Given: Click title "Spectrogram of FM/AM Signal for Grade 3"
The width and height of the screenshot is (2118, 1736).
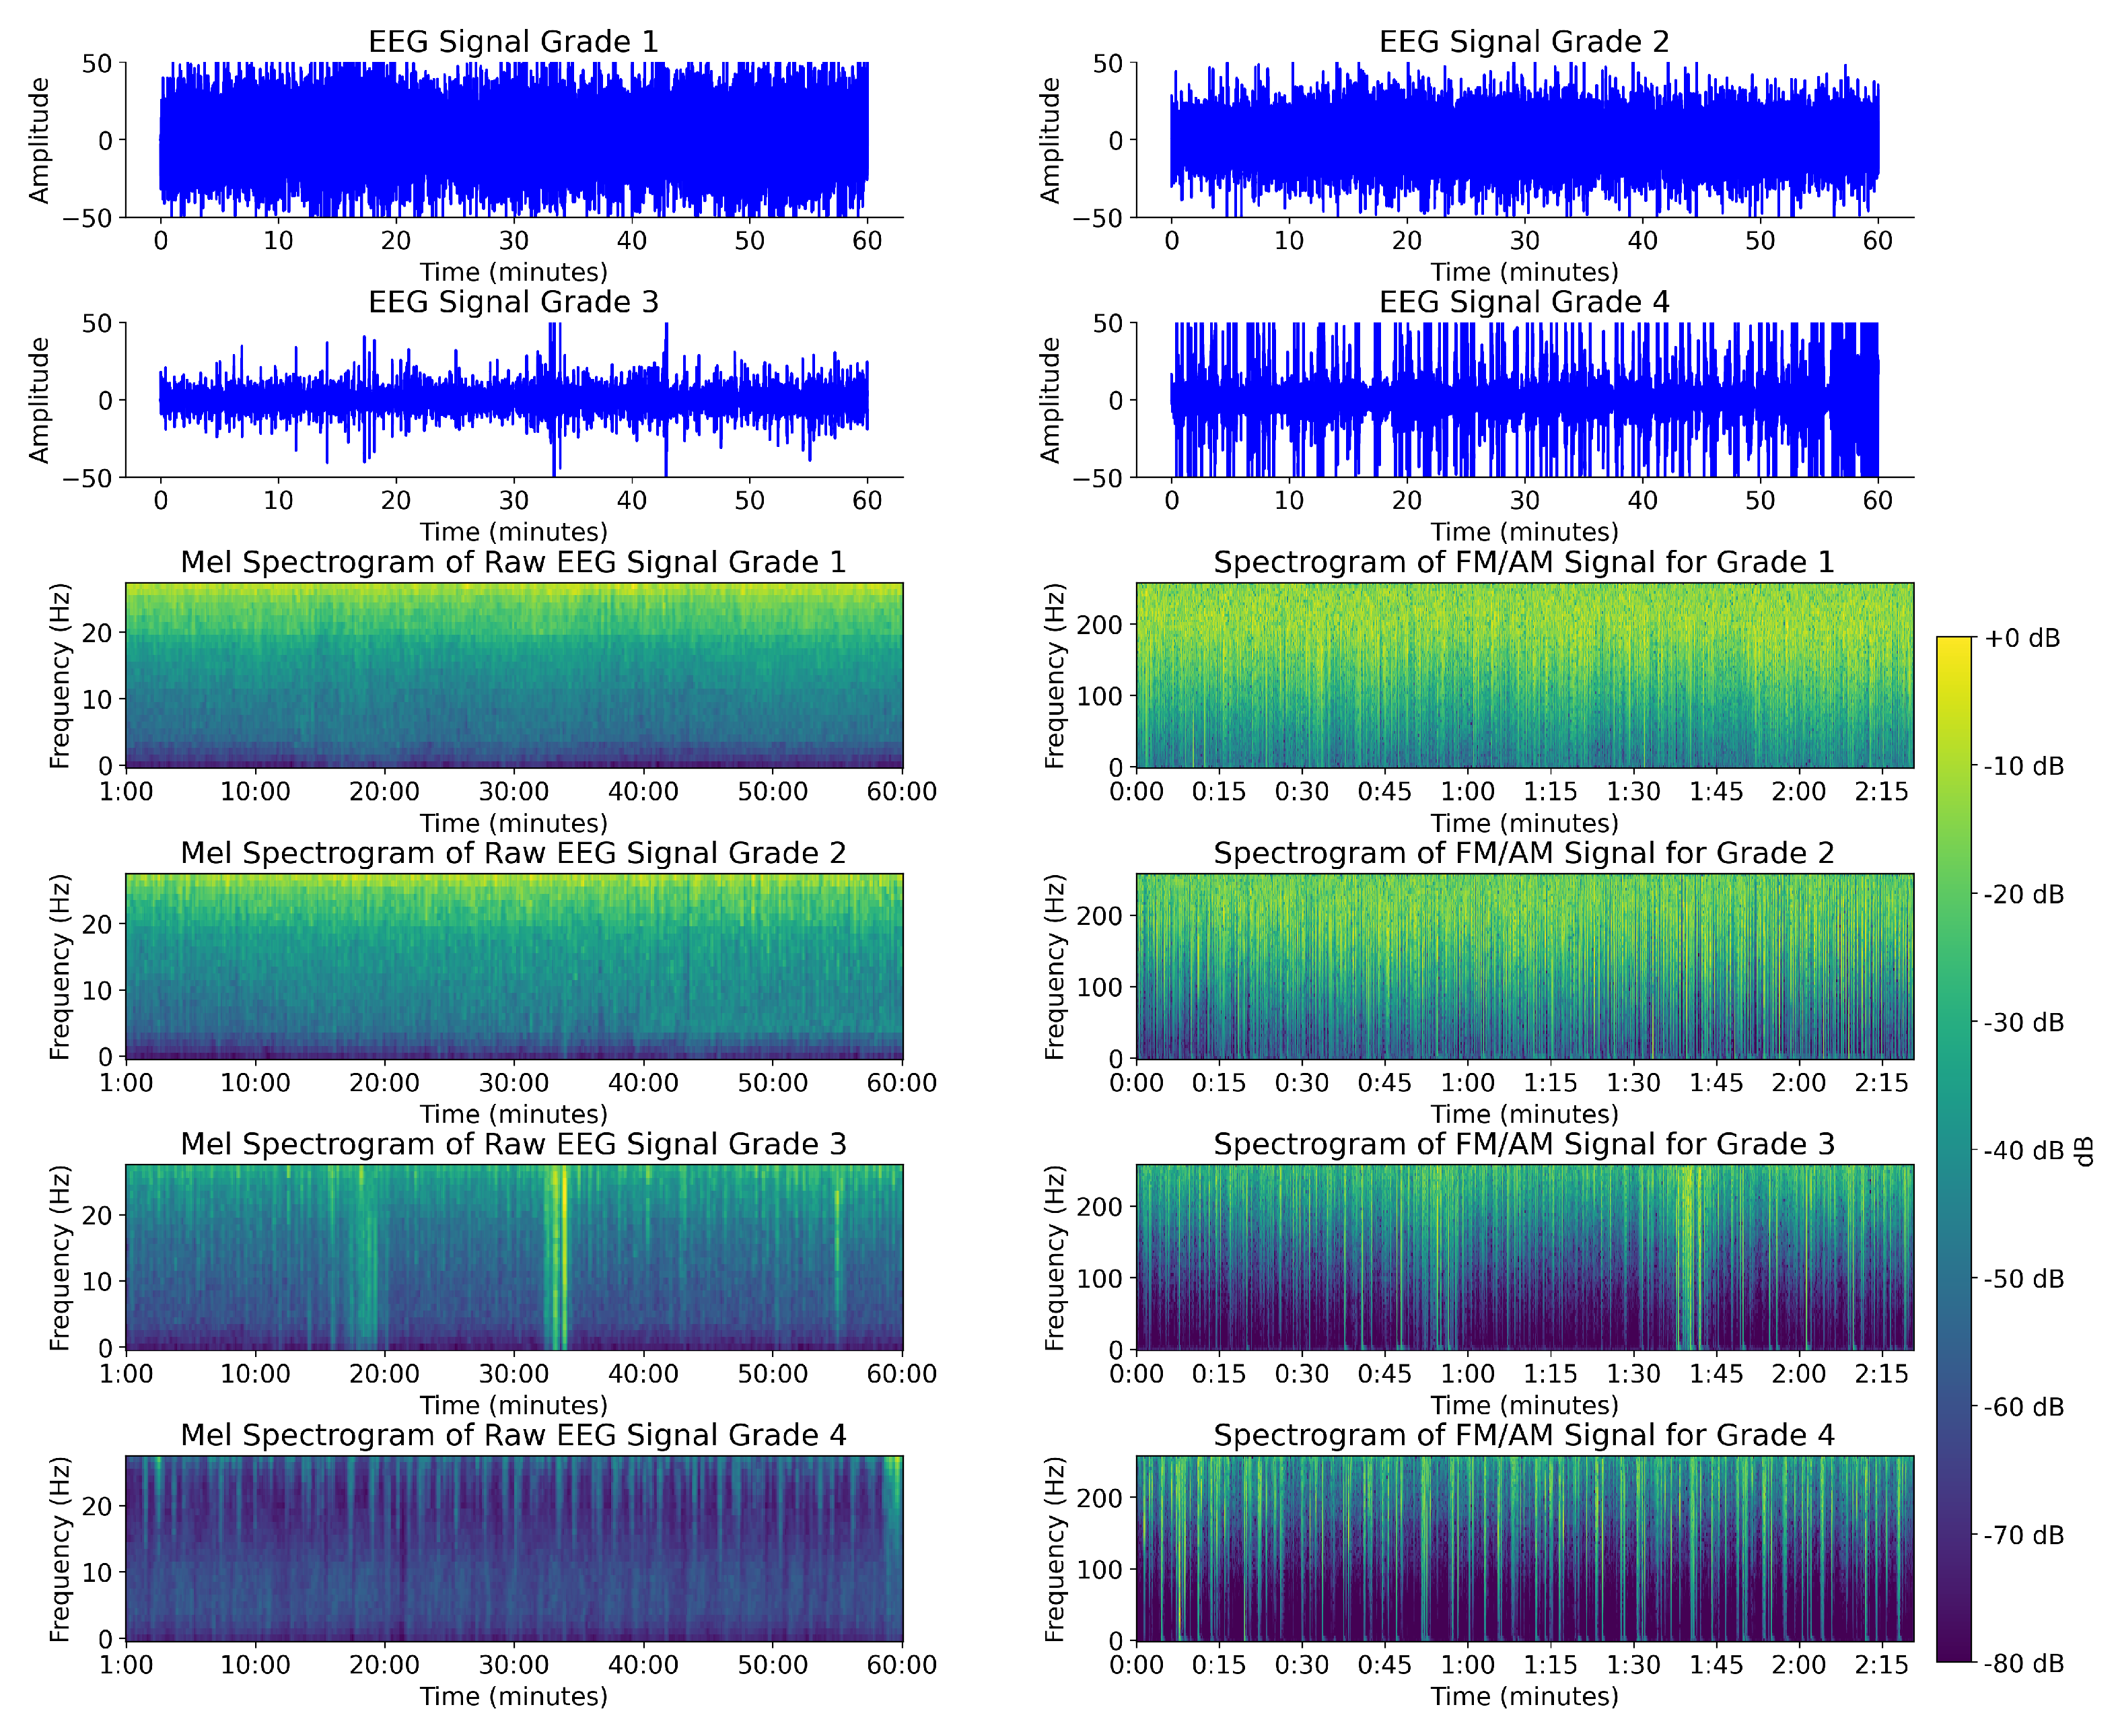Looking at the screenshot, I should pyautogui.click(x=1524, y=1145).
